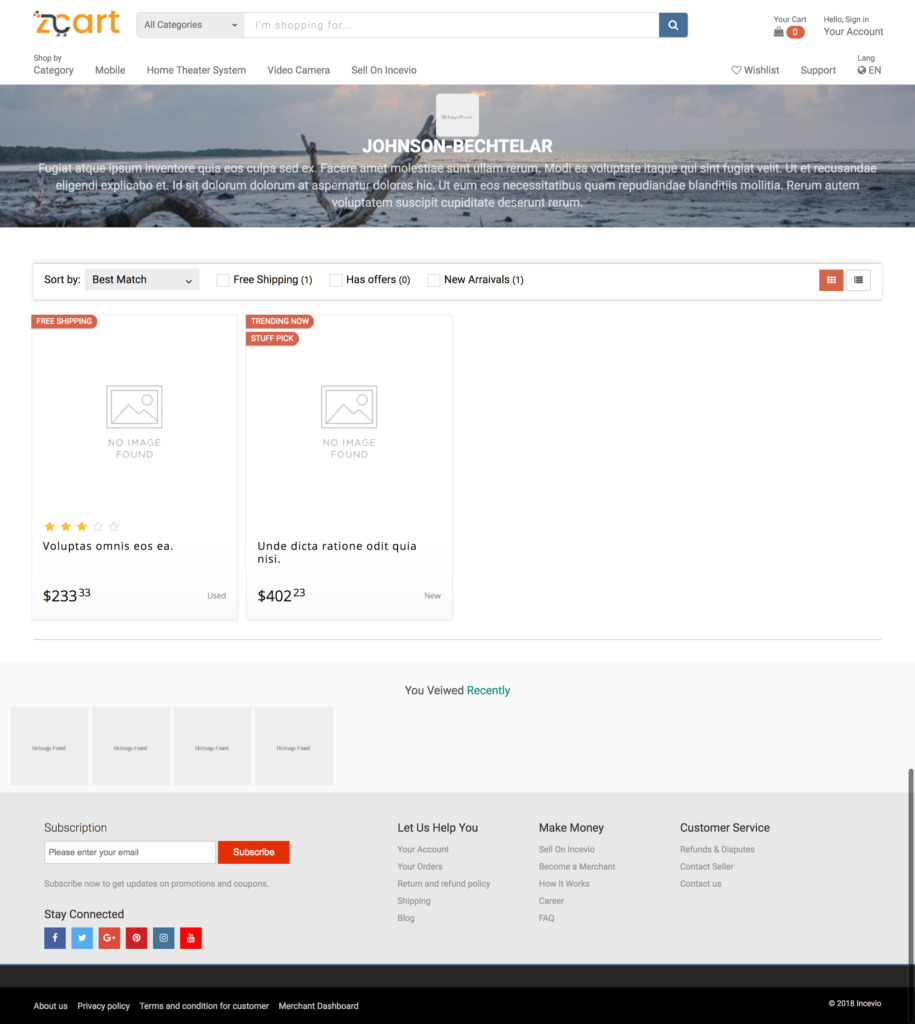Switch to list view layout

[858, 280]
